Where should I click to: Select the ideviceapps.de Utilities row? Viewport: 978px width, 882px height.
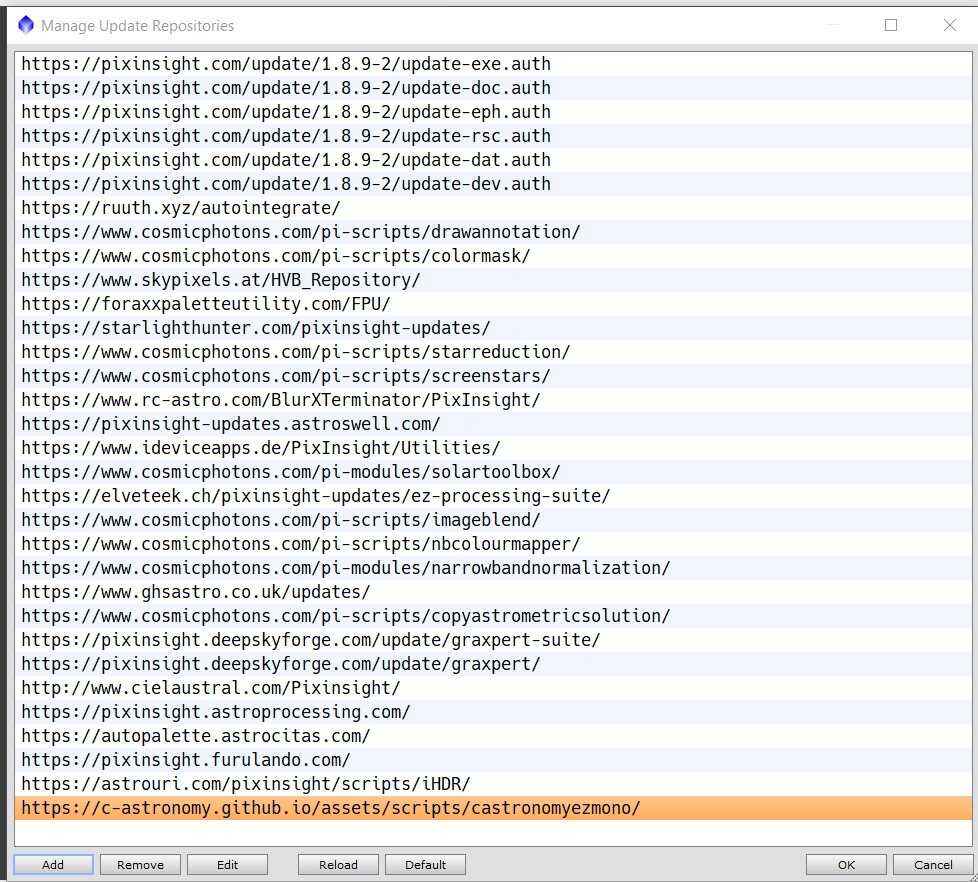coord(493,448)
